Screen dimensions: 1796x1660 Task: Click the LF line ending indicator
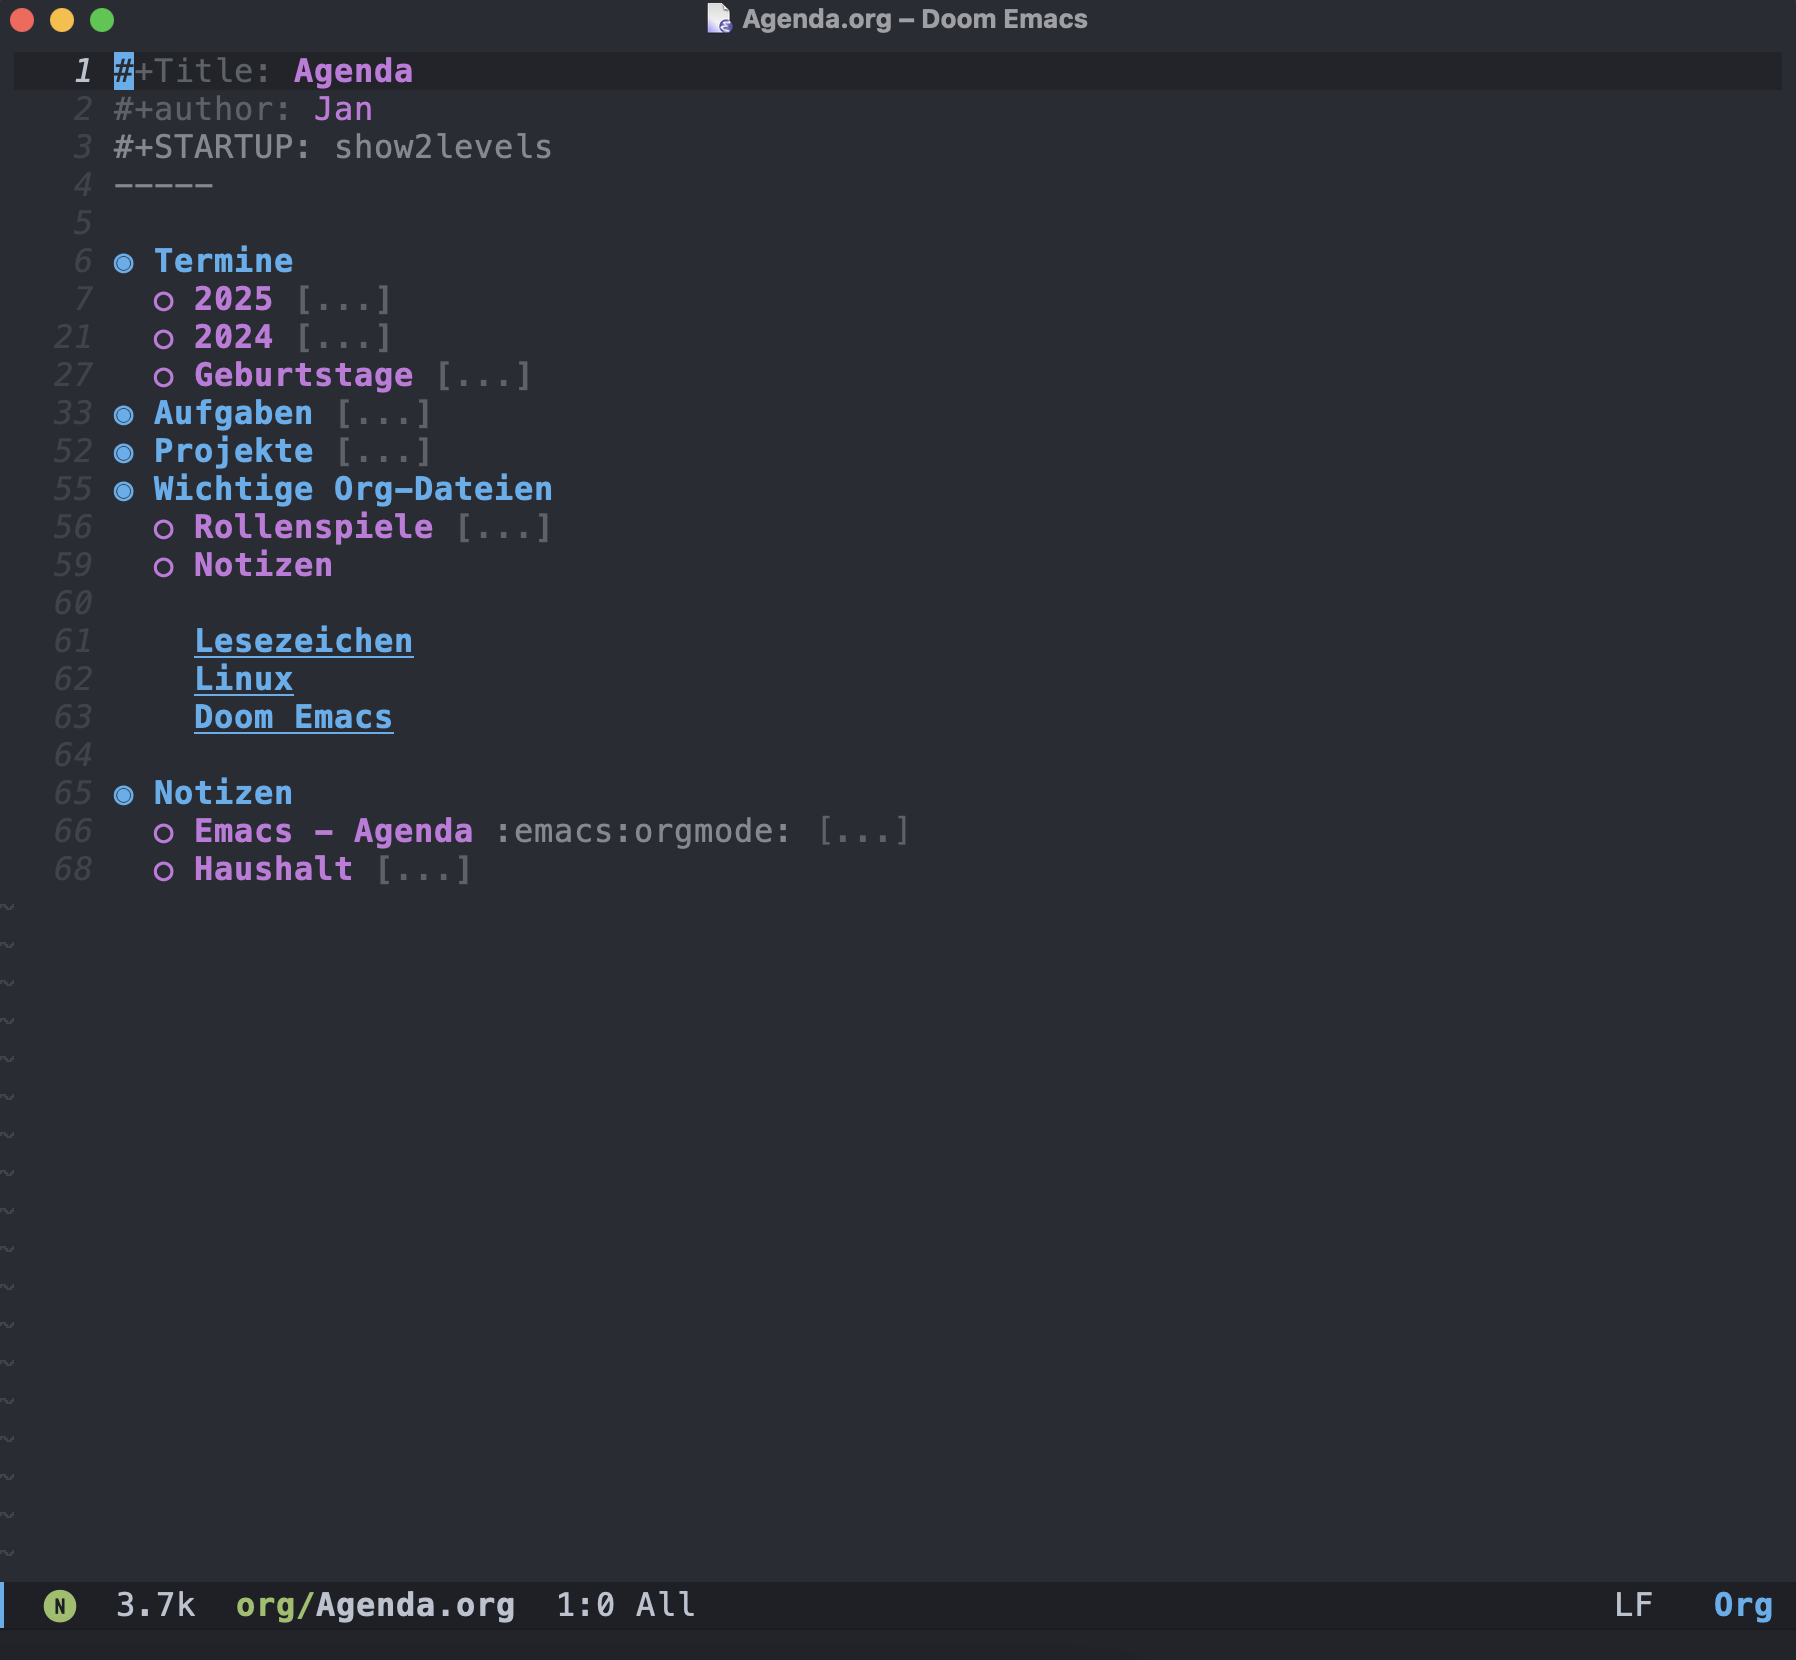[x=1632, y=1605]
